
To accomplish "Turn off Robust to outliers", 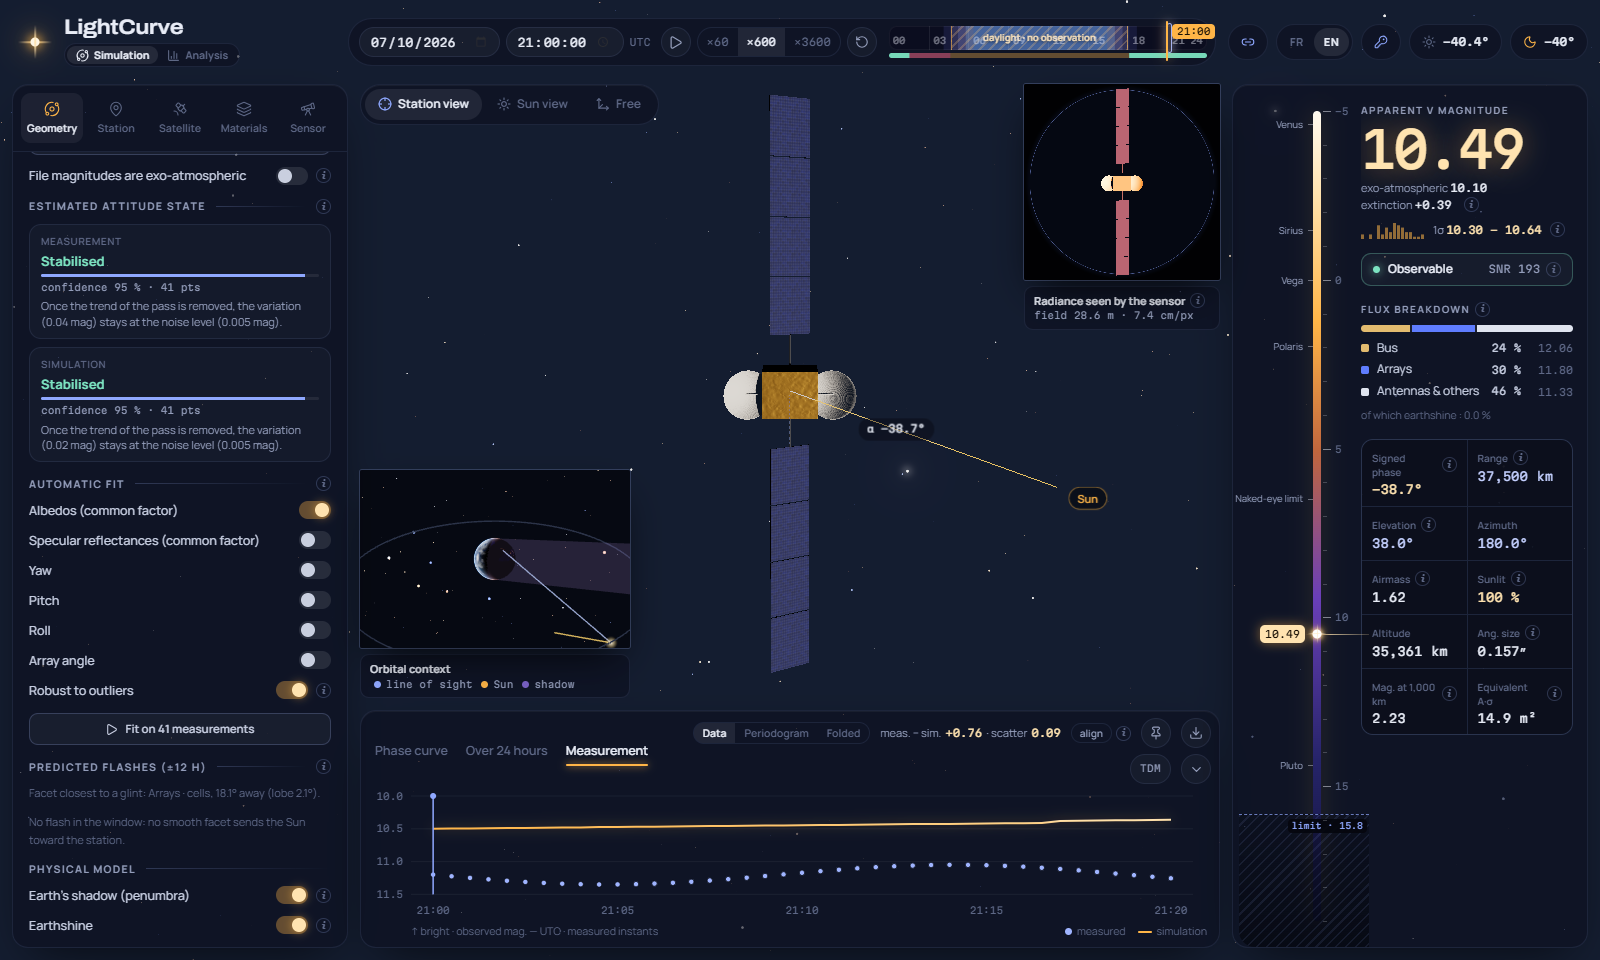I will point(292,690).
